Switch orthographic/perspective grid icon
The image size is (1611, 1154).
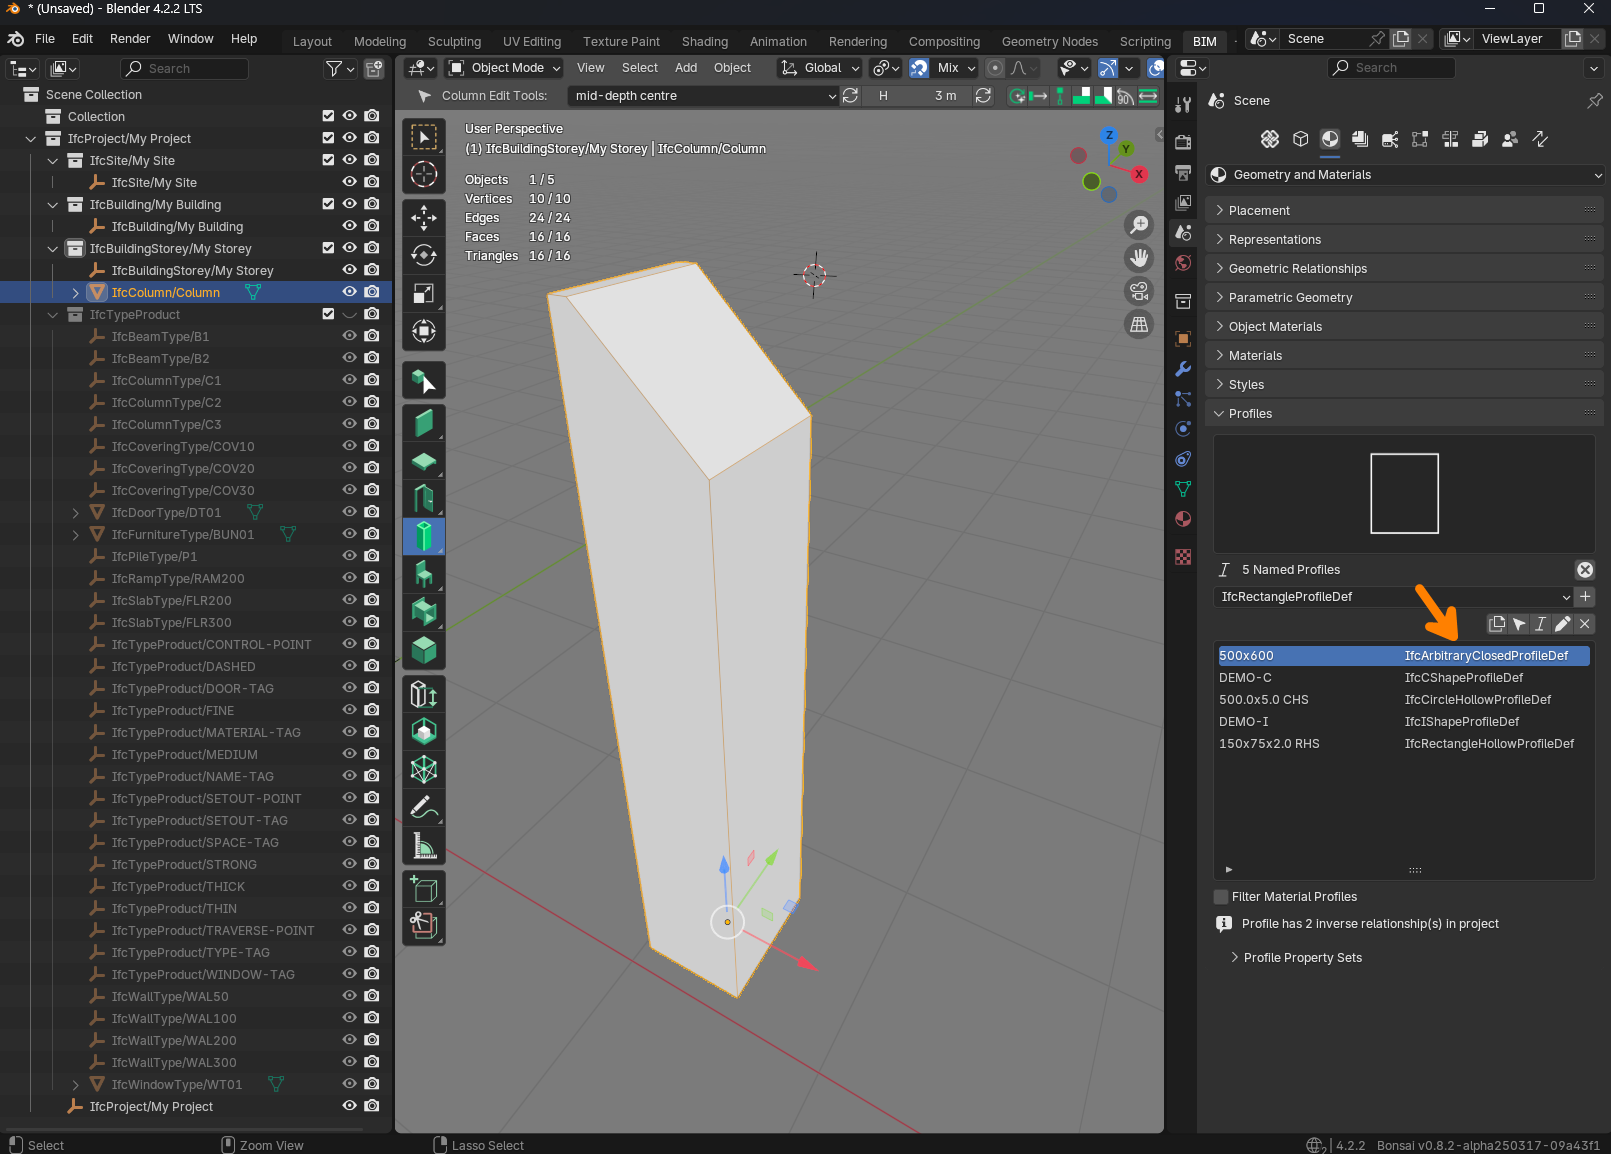click(x=1139, y=324)
